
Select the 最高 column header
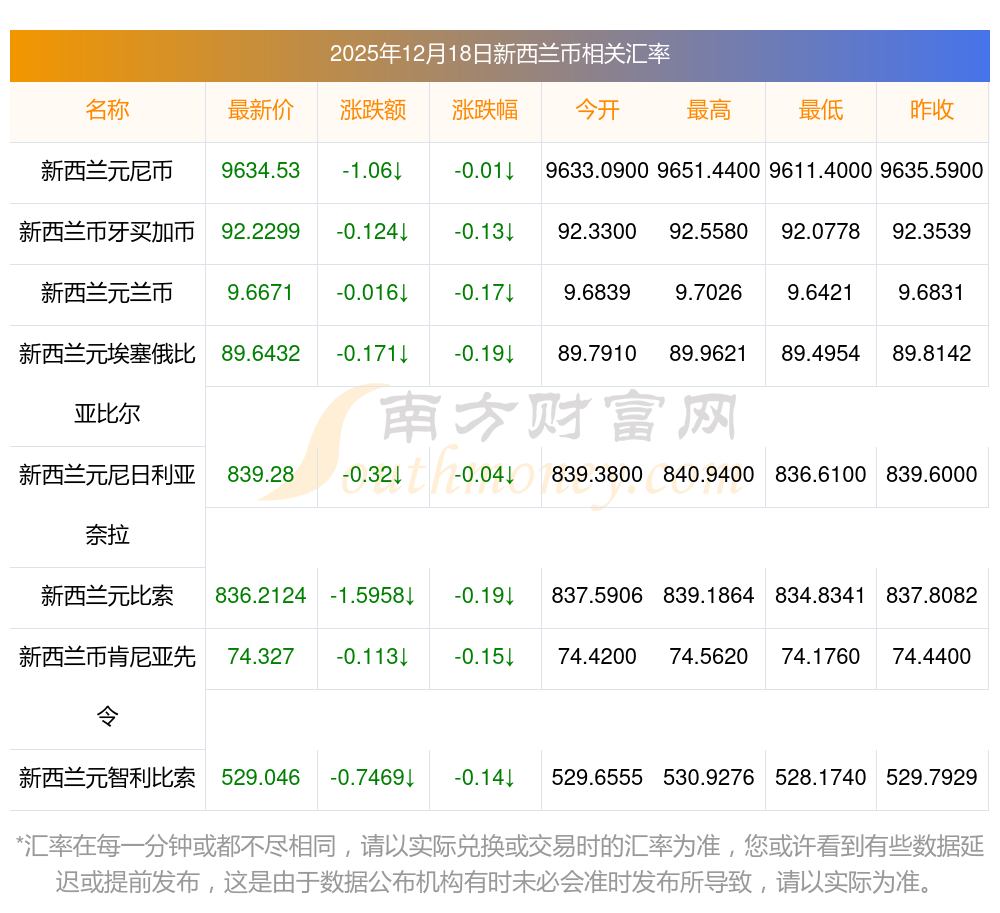709,110
